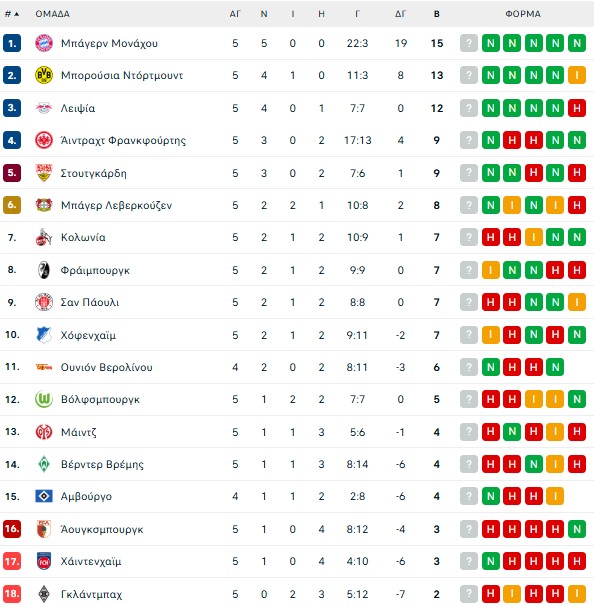Click the Hoffenheim blue shield logo
Screen dimensions: 594x607
44,335
